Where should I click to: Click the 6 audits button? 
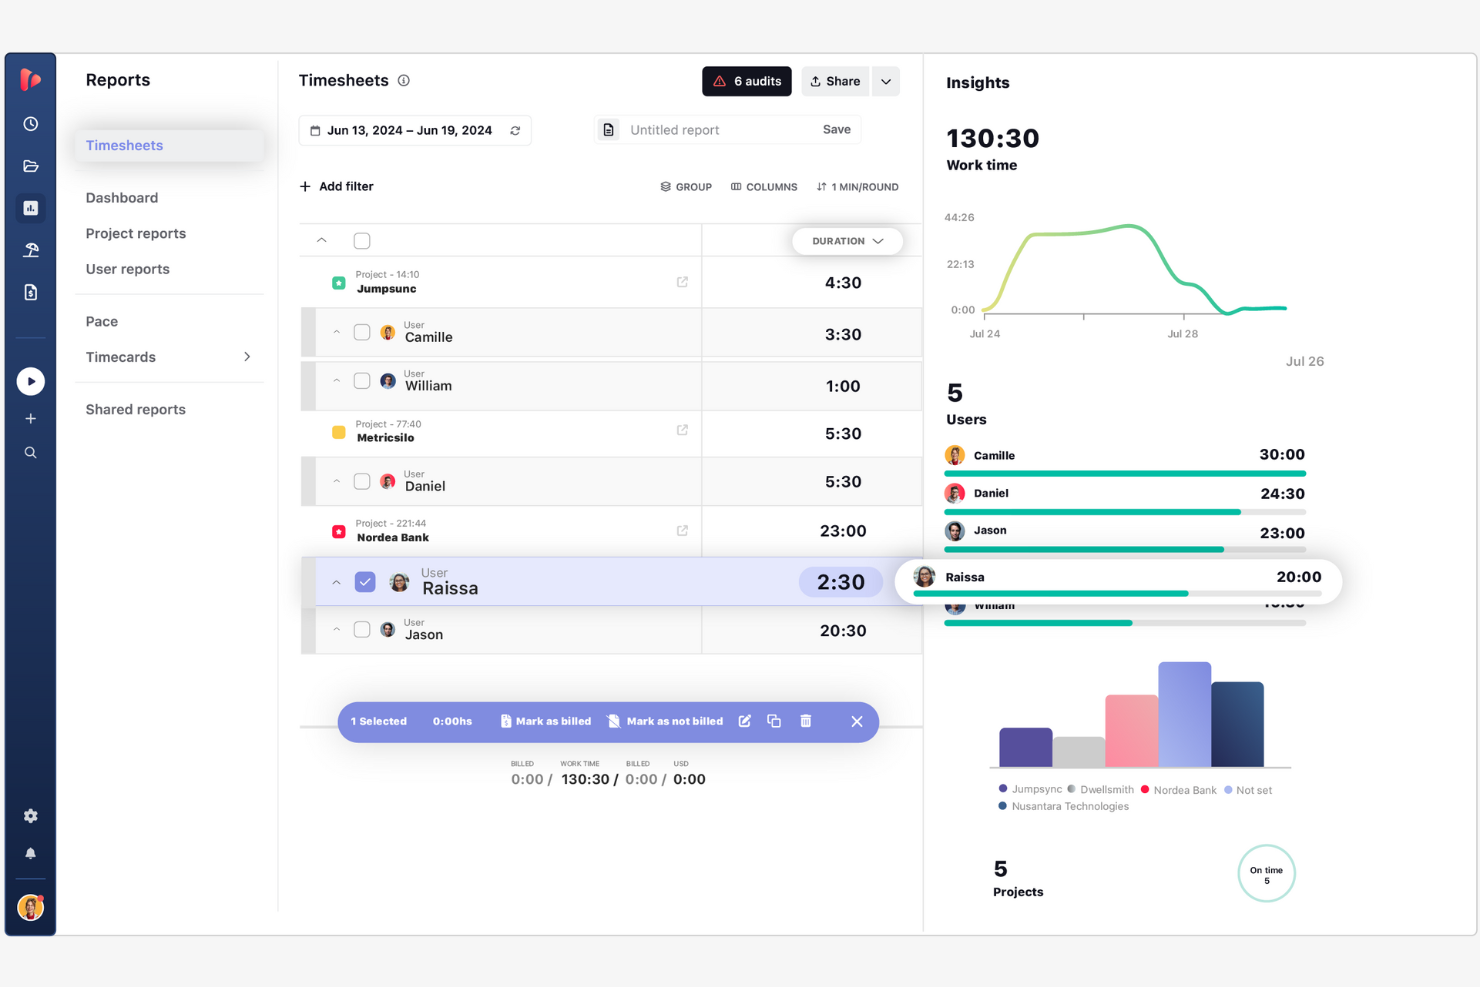(x=747, y=82)
